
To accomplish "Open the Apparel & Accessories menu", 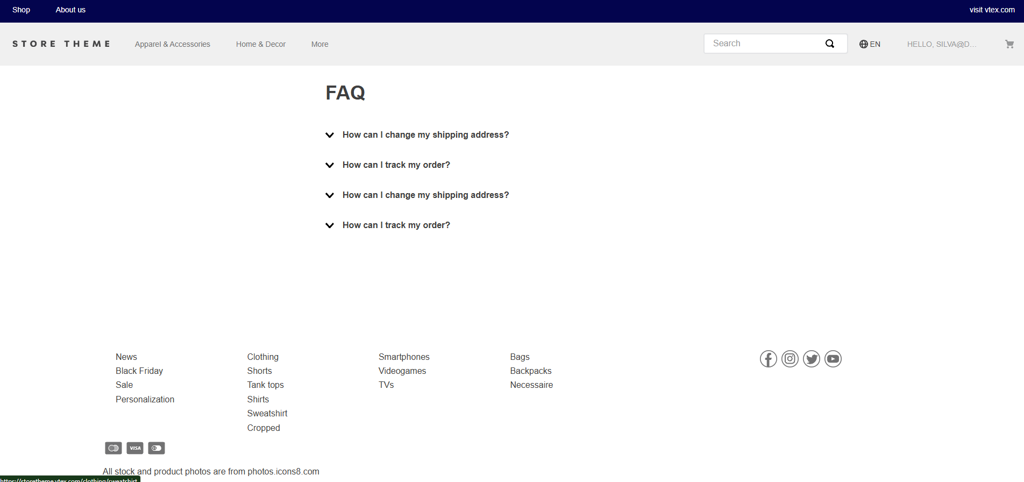I will (x=172, y=44).
